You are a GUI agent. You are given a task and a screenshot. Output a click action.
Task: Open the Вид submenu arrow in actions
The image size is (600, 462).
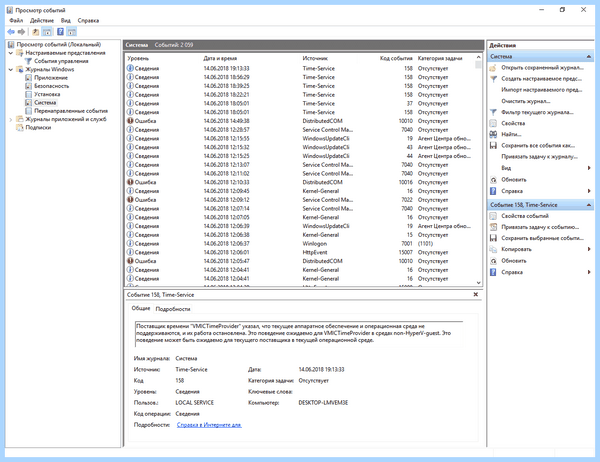coord(589,168)
